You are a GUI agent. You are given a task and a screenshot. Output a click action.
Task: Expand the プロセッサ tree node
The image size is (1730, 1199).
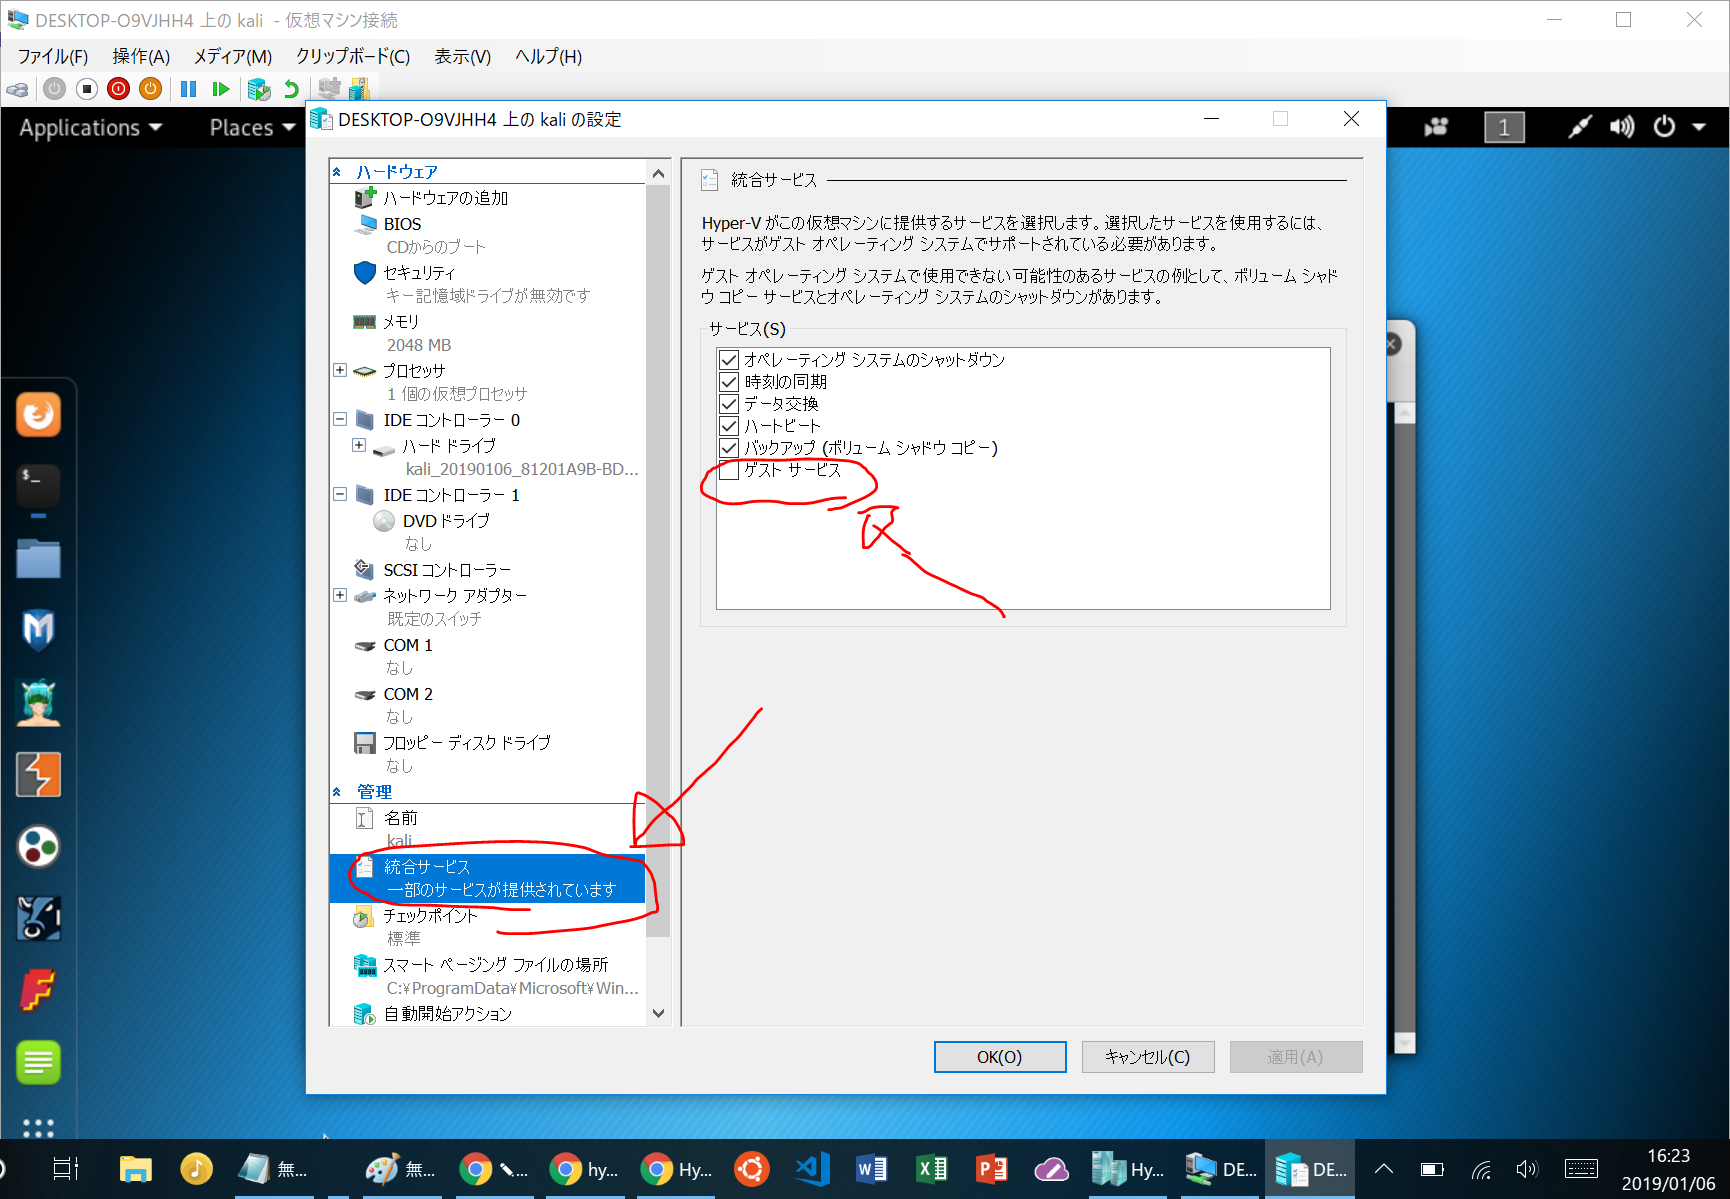pyautogui.click(x=340, y=370)
